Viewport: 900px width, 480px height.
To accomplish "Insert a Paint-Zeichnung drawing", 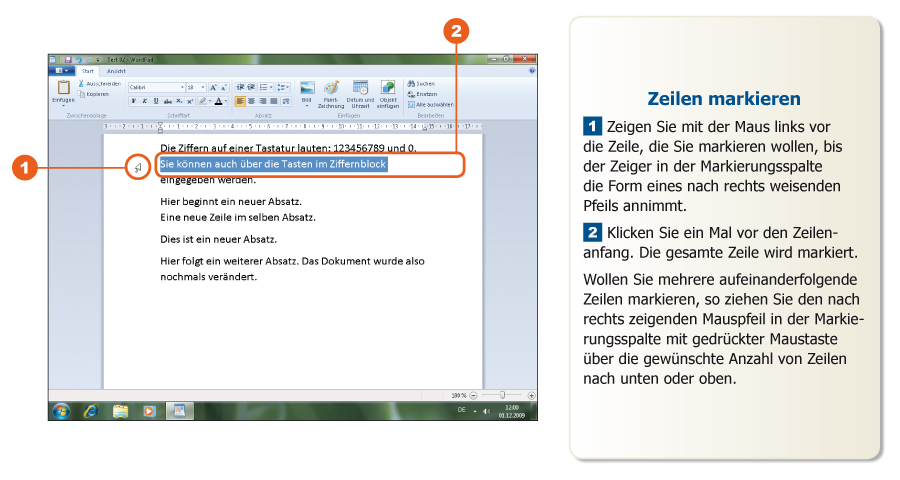I will point(331,88).
